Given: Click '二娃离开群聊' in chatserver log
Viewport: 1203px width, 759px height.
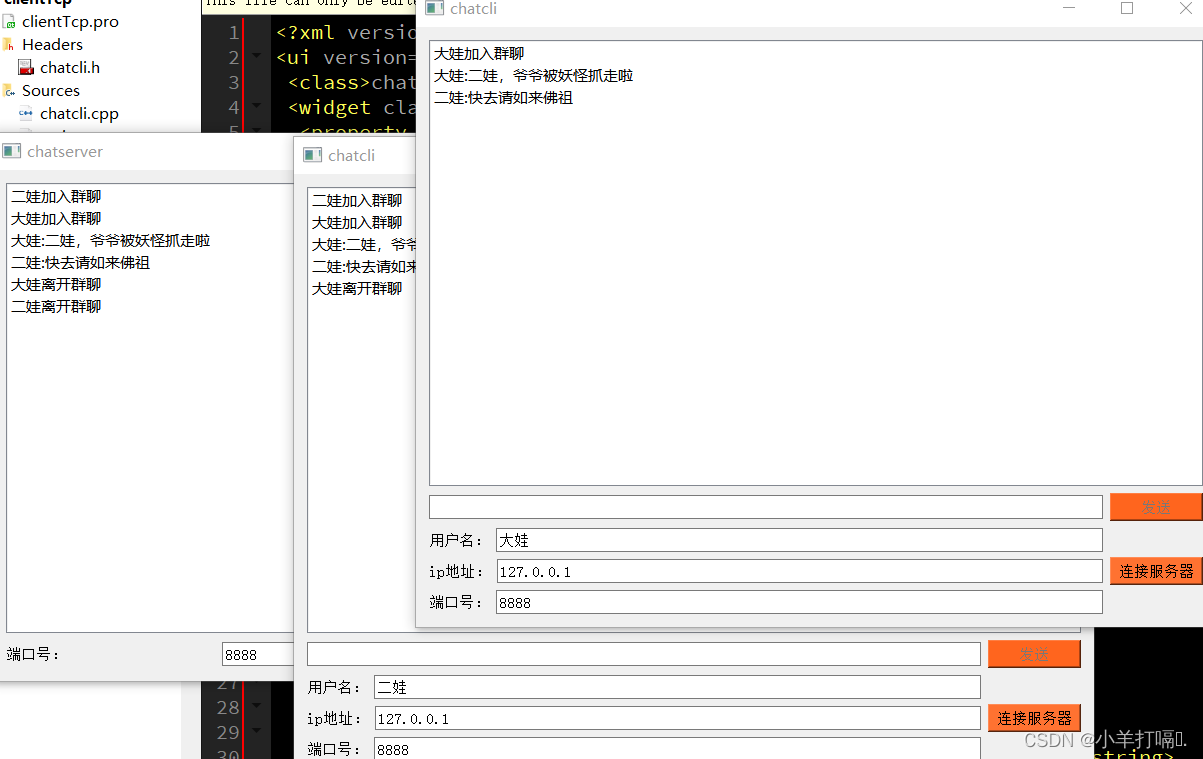Looking at the screenshot, I should click(x=56, y=306).
